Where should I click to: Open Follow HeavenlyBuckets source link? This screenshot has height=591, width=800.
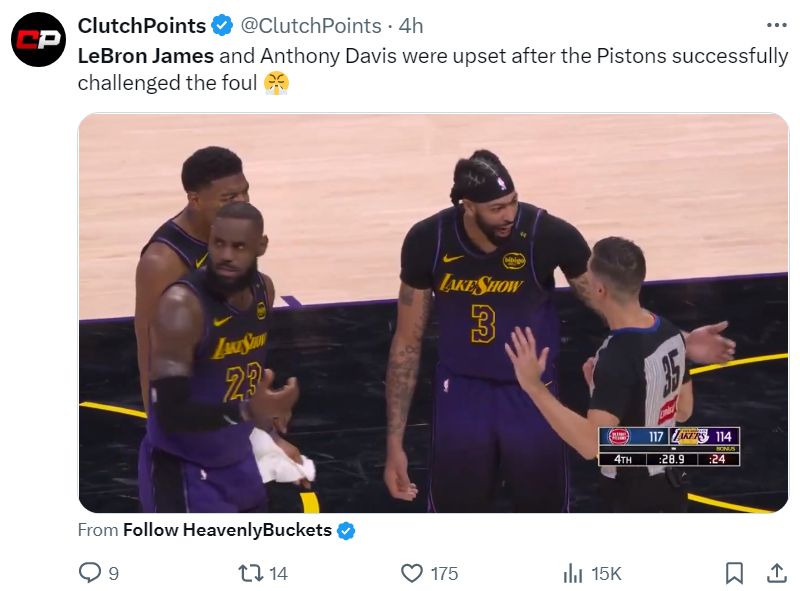(227, 530)
